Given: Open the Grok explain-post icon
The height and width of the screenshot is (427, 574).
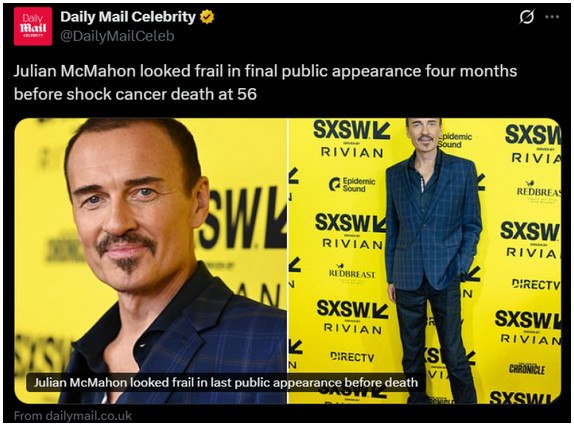Looking at the screenshot, I should 526,16.
